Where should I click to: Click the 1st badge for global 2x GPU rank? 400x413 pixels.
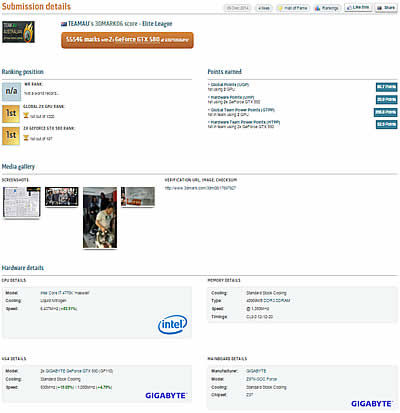(11, 113)
